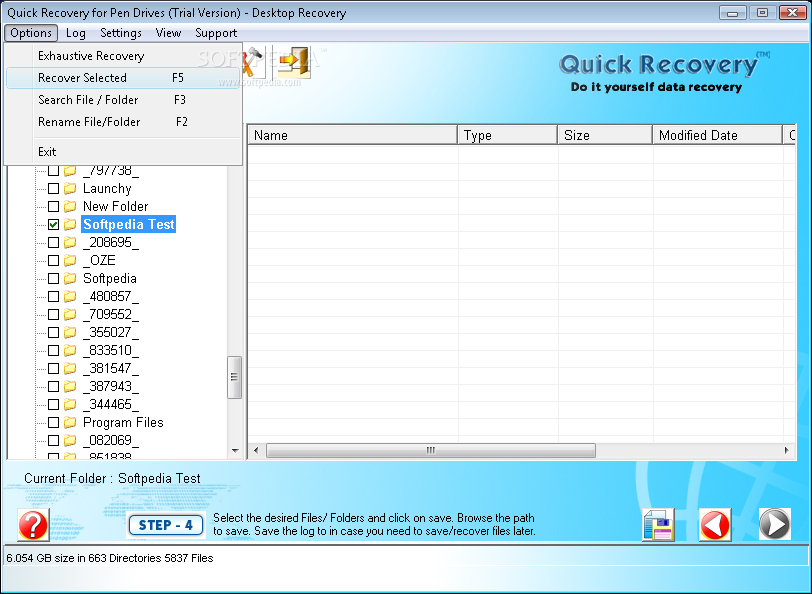Choose Exhaustive Recovery from Options menu
The height and width of the screenshot is (594, 812).
[x=123, y=56]
